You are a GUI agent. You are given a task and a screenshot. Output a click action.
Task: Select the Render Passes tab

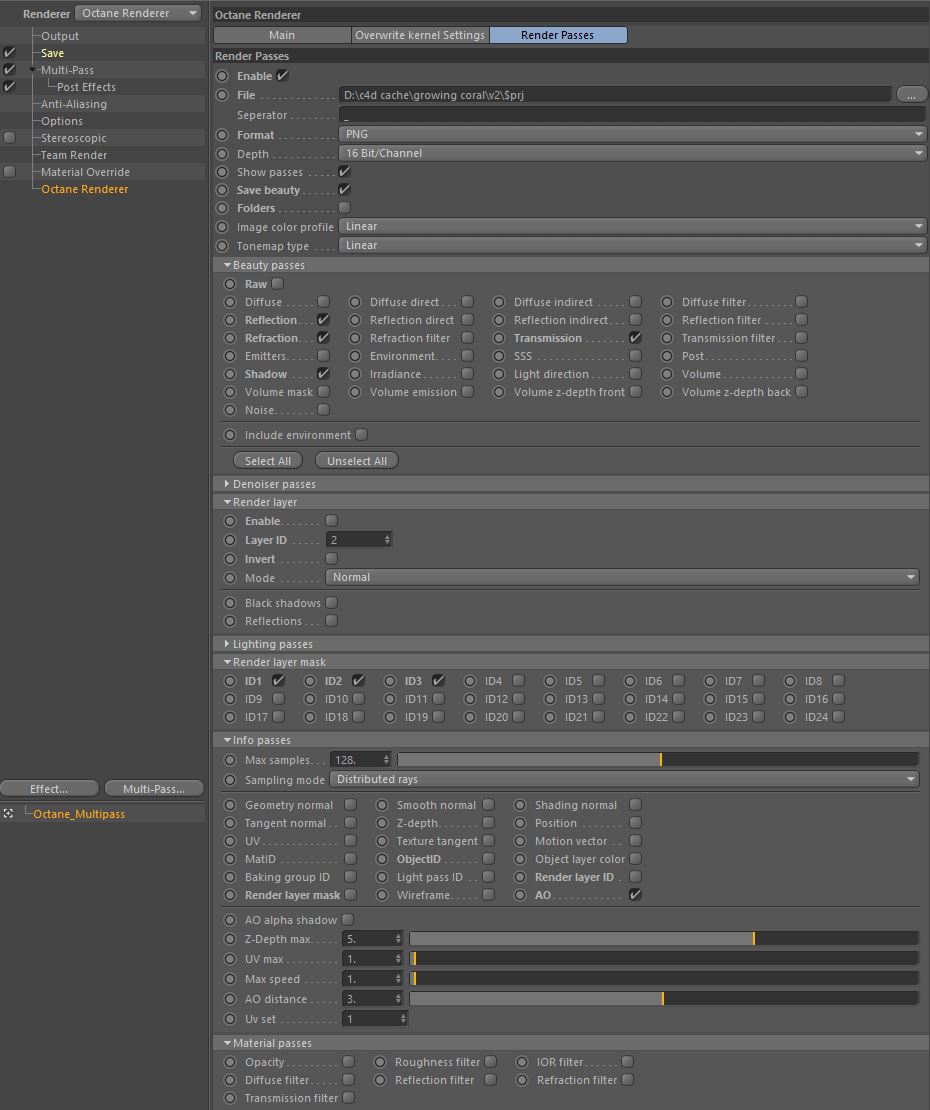tap(558, 35)
